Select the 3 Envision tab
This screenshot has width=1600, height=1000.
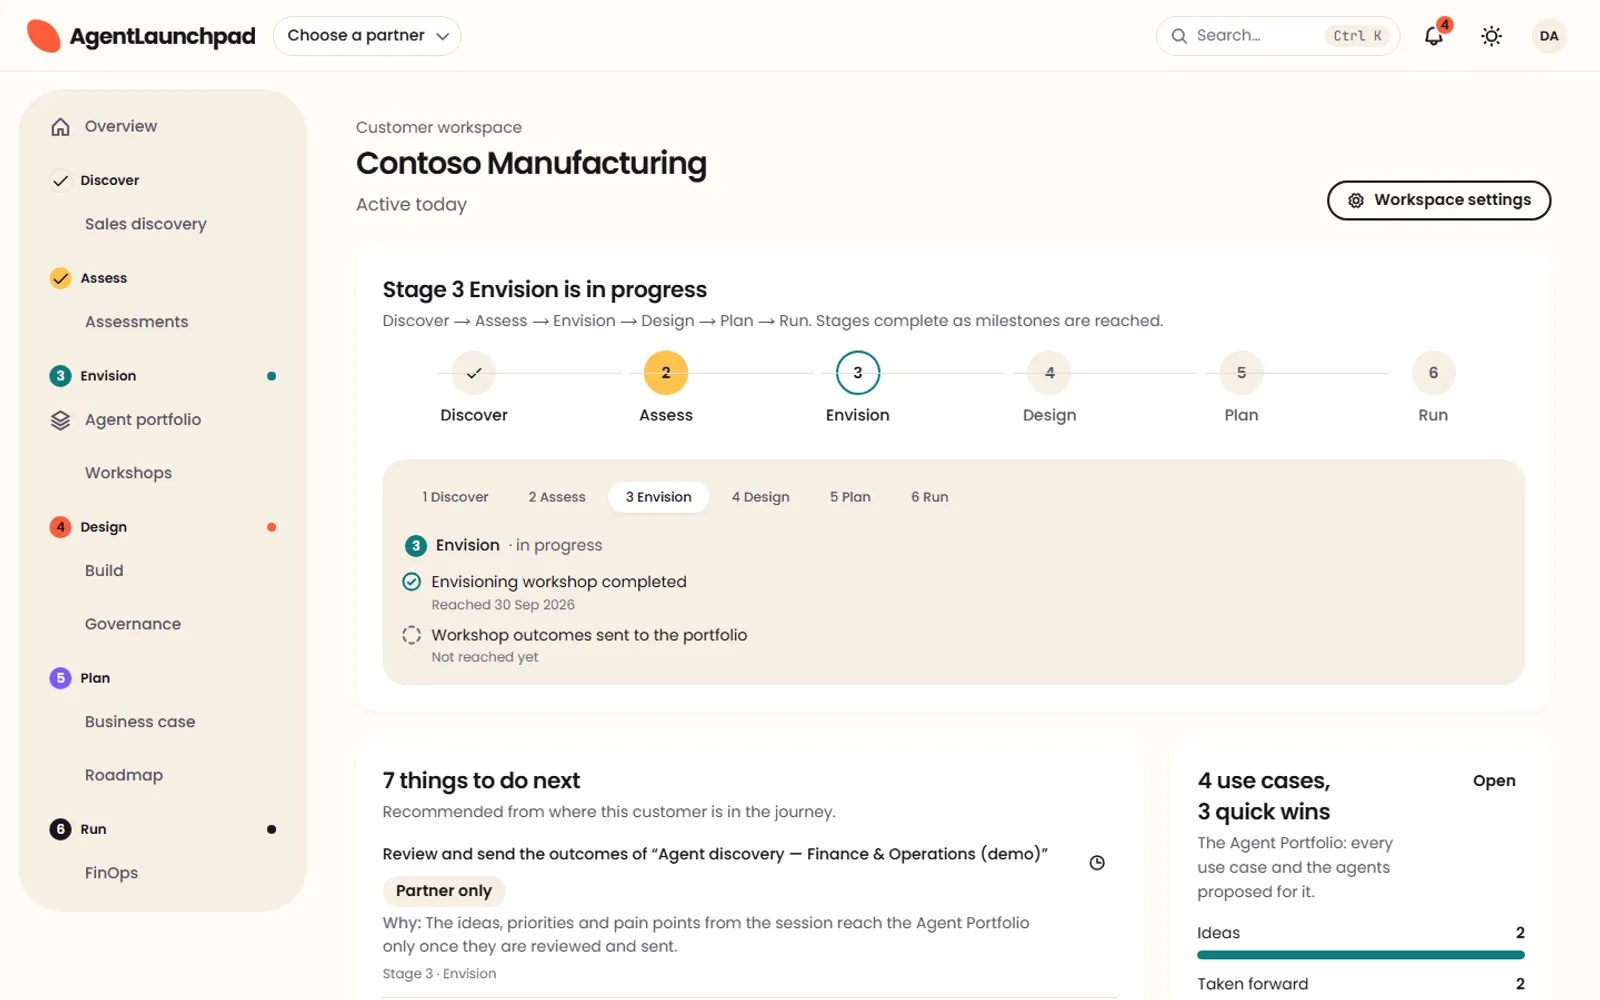click(x=659, y=497)
